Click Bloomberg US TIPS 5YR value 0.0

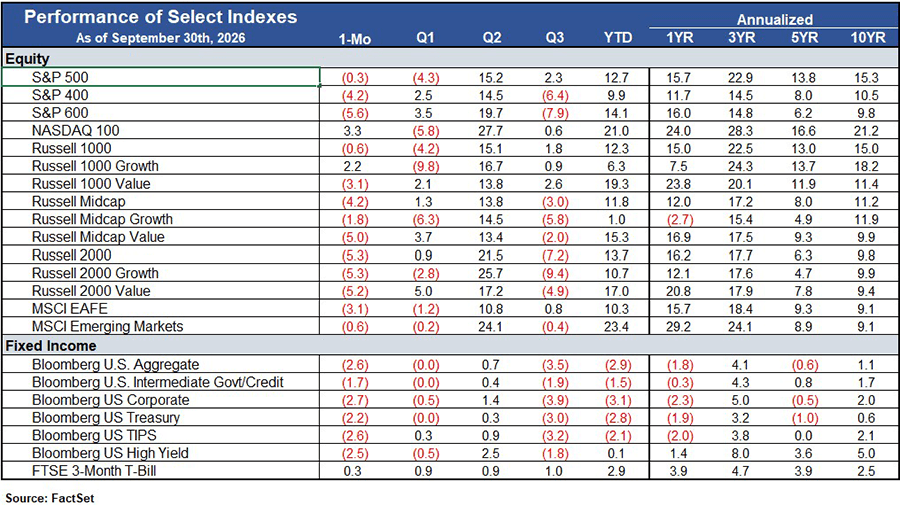(804, 436)
